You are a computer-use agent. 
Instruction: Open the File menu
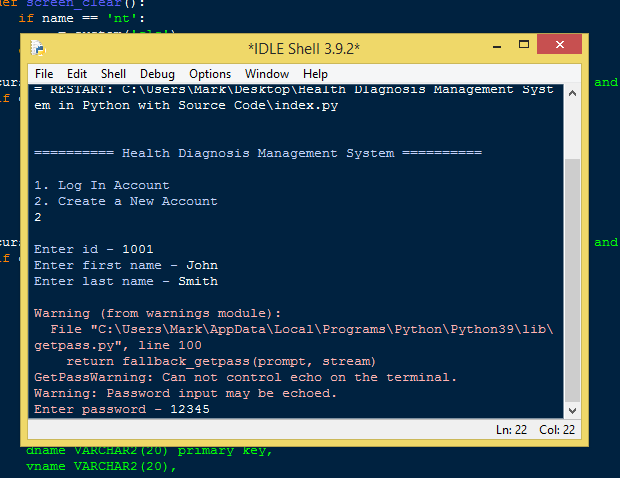[x=44, y=74]
